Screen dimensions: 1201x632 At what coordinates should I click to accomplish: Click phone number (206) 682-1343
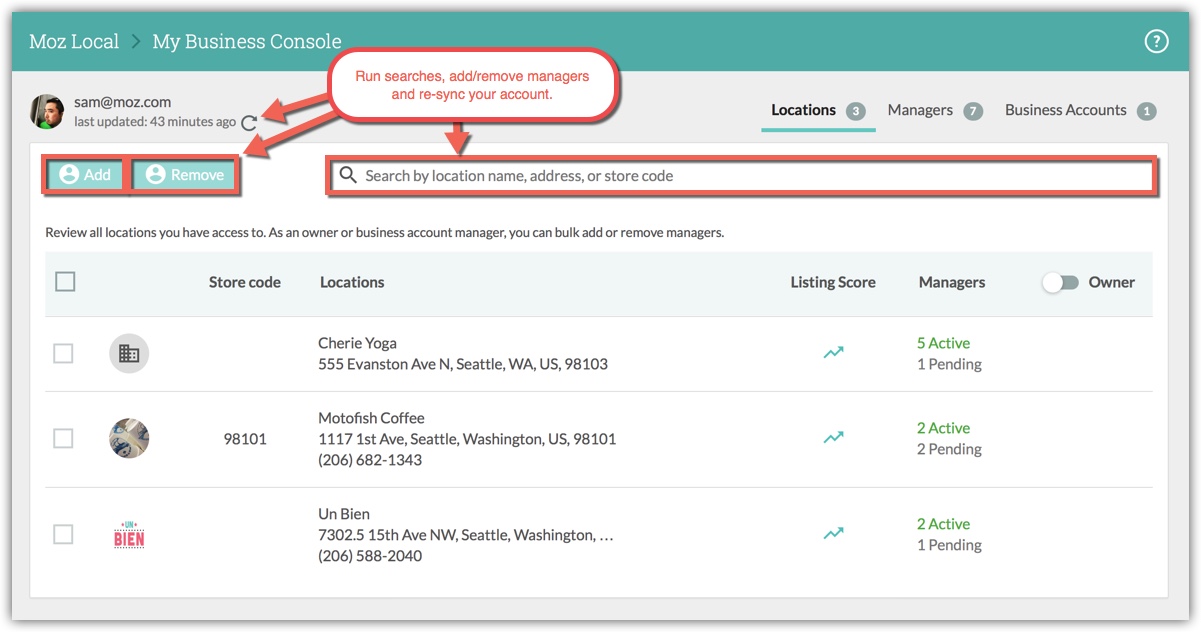coord(370,460)
